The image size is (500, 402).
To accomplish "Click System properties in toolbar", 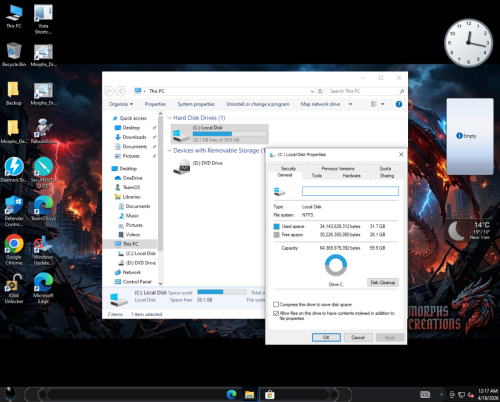I will [x=196, y=104].
